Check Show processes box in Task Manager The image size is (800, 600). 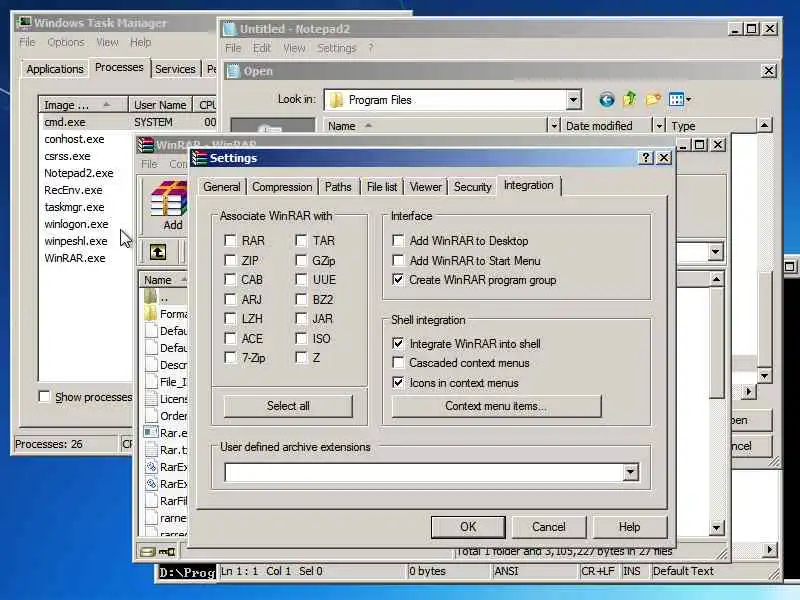pyautogui.click(x=44, y=396)
